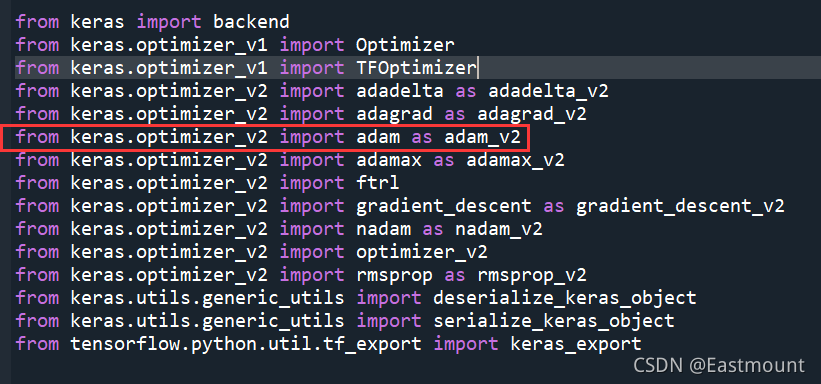The height and width of the screenshot is (384, 821).
Task: Click optimizer_v2 at end of import line
Action: (x=421, y=253)
